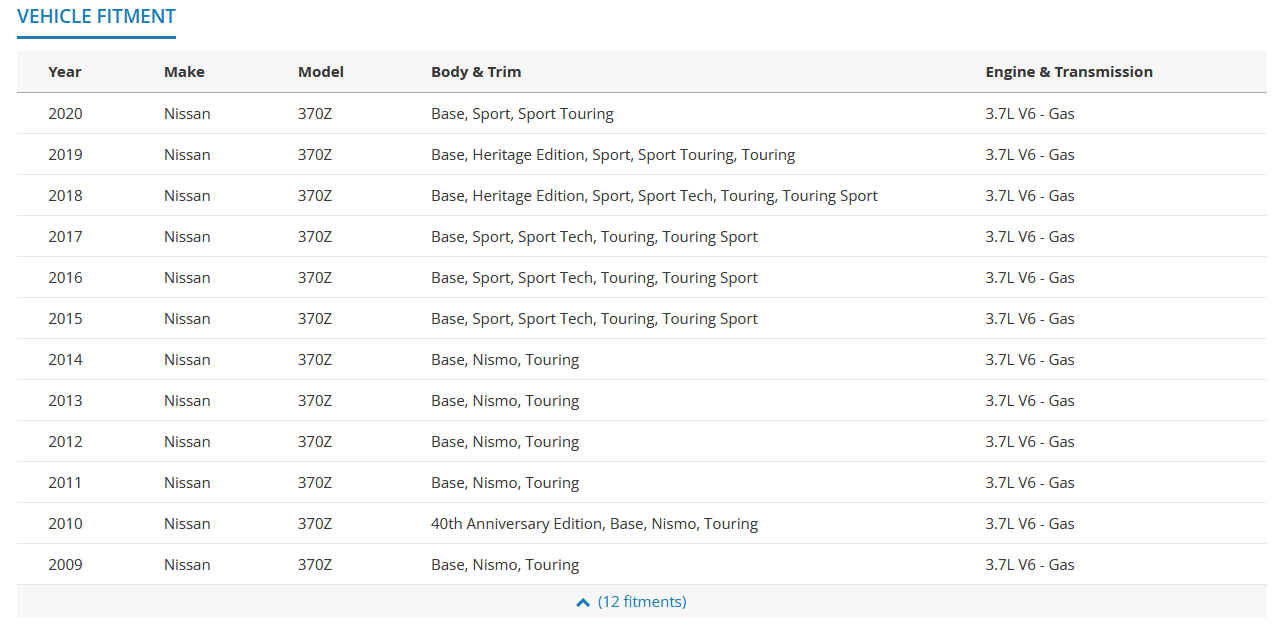Select the 2012 year cell
The height and width of the screenshot is (634, 1278).
[x=65, y=442]
